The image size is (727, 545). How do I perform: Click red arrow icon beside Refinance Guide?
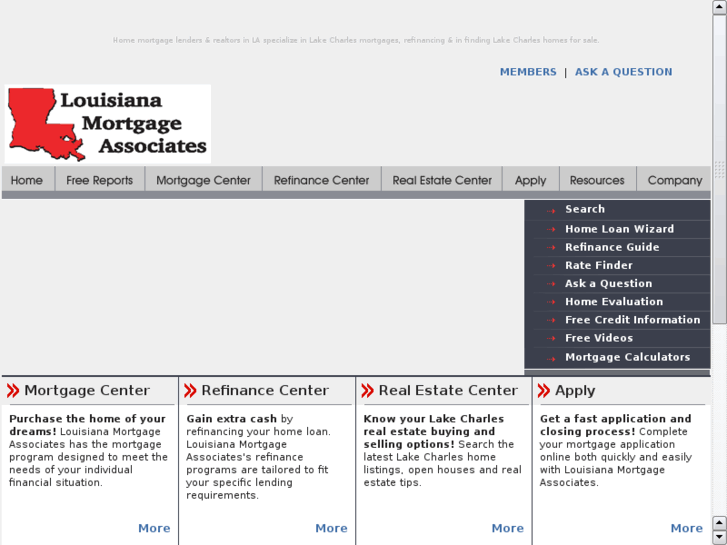(x=551, y=247)
